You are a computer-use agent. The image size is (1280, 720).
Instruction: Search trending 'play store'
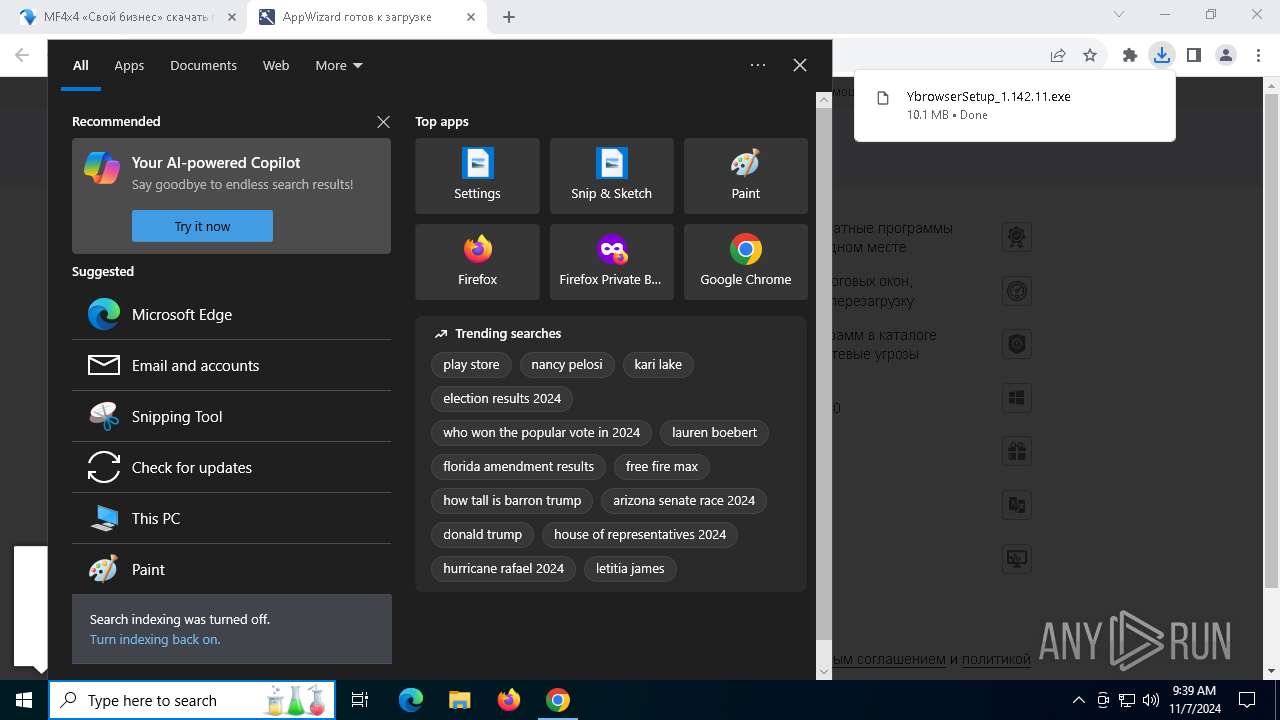coord(471,364)
